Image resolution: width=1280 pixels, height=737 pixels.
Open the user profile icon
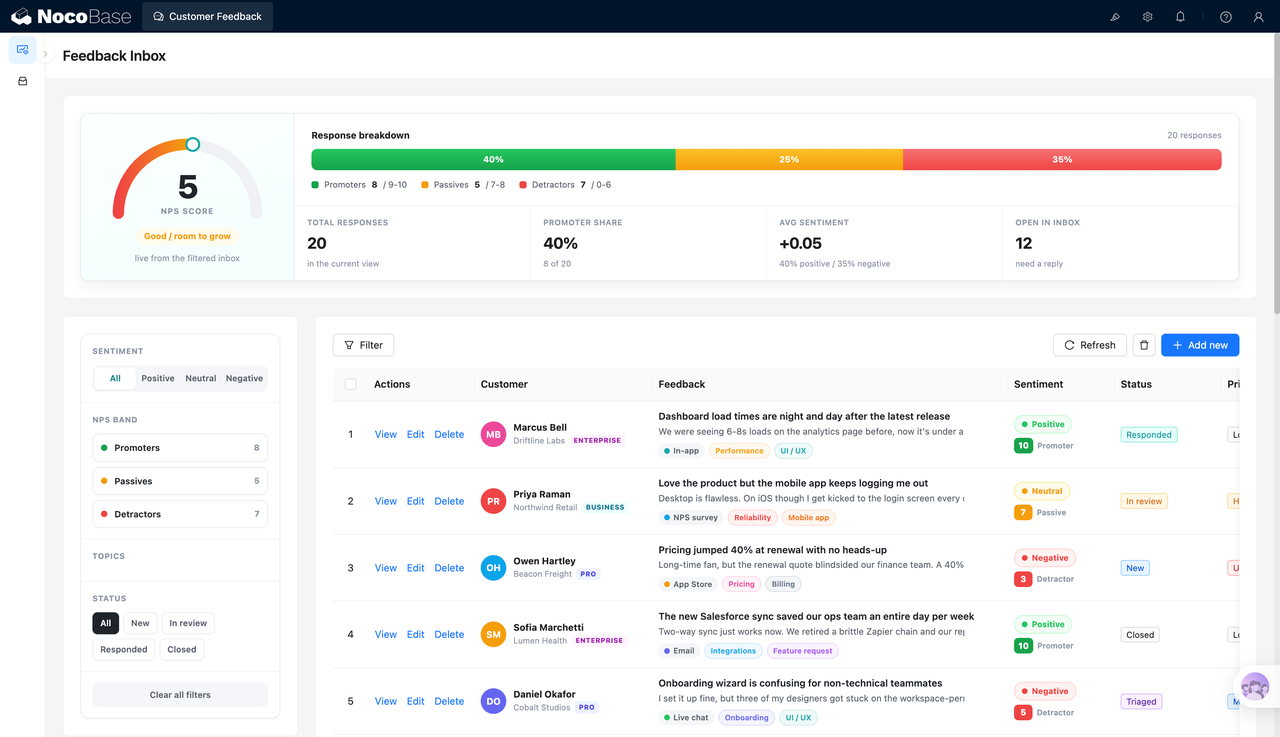point(1259,17)
